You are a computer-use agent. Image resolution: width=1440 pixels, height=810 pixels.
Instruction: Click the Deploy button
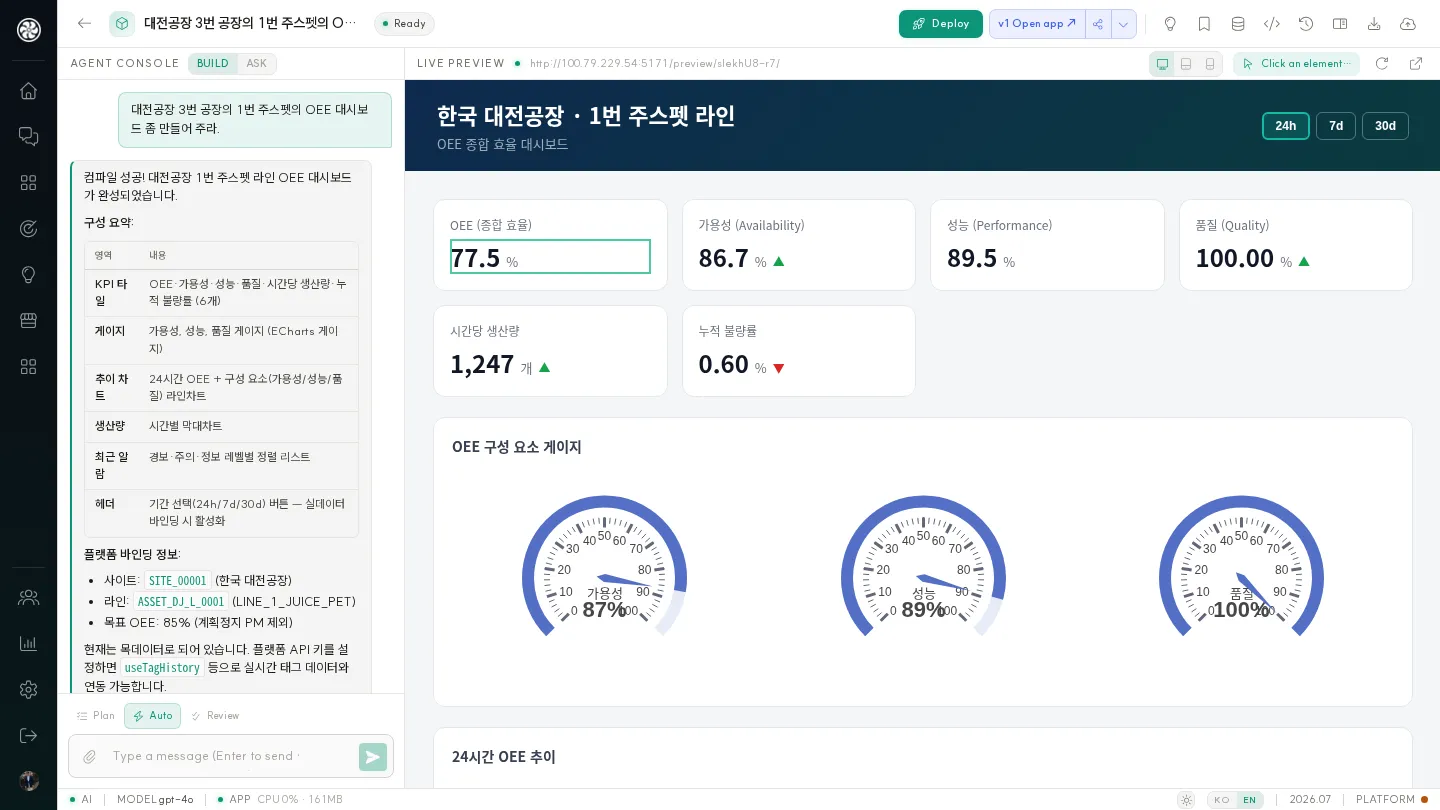click(x=941, y=24)
